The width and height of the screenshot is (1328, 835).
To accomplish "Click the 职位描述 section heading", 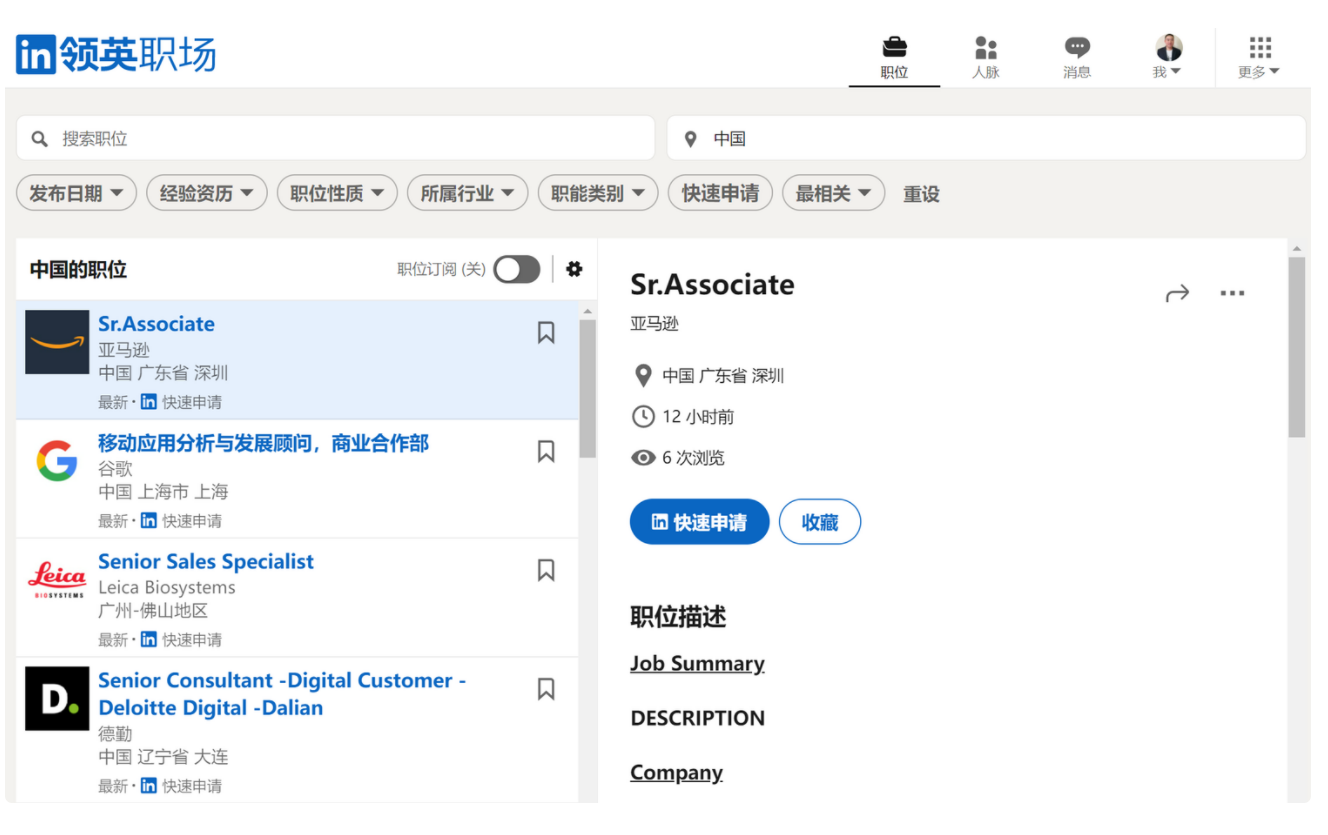I will [678, 617].
